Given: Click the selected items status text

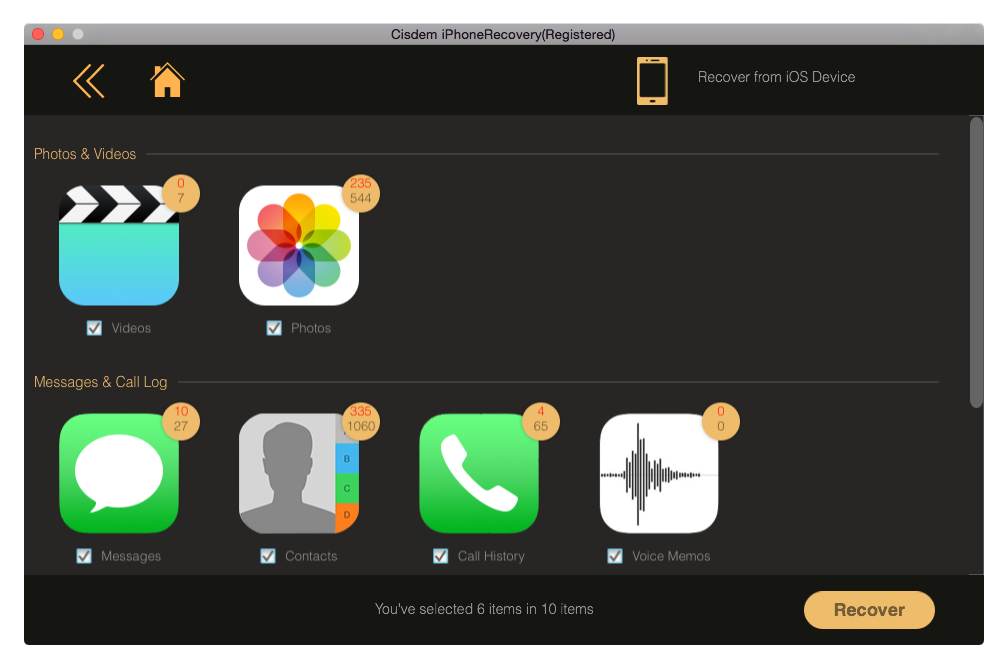Looking at the screenshot, I should pos(484,609).
